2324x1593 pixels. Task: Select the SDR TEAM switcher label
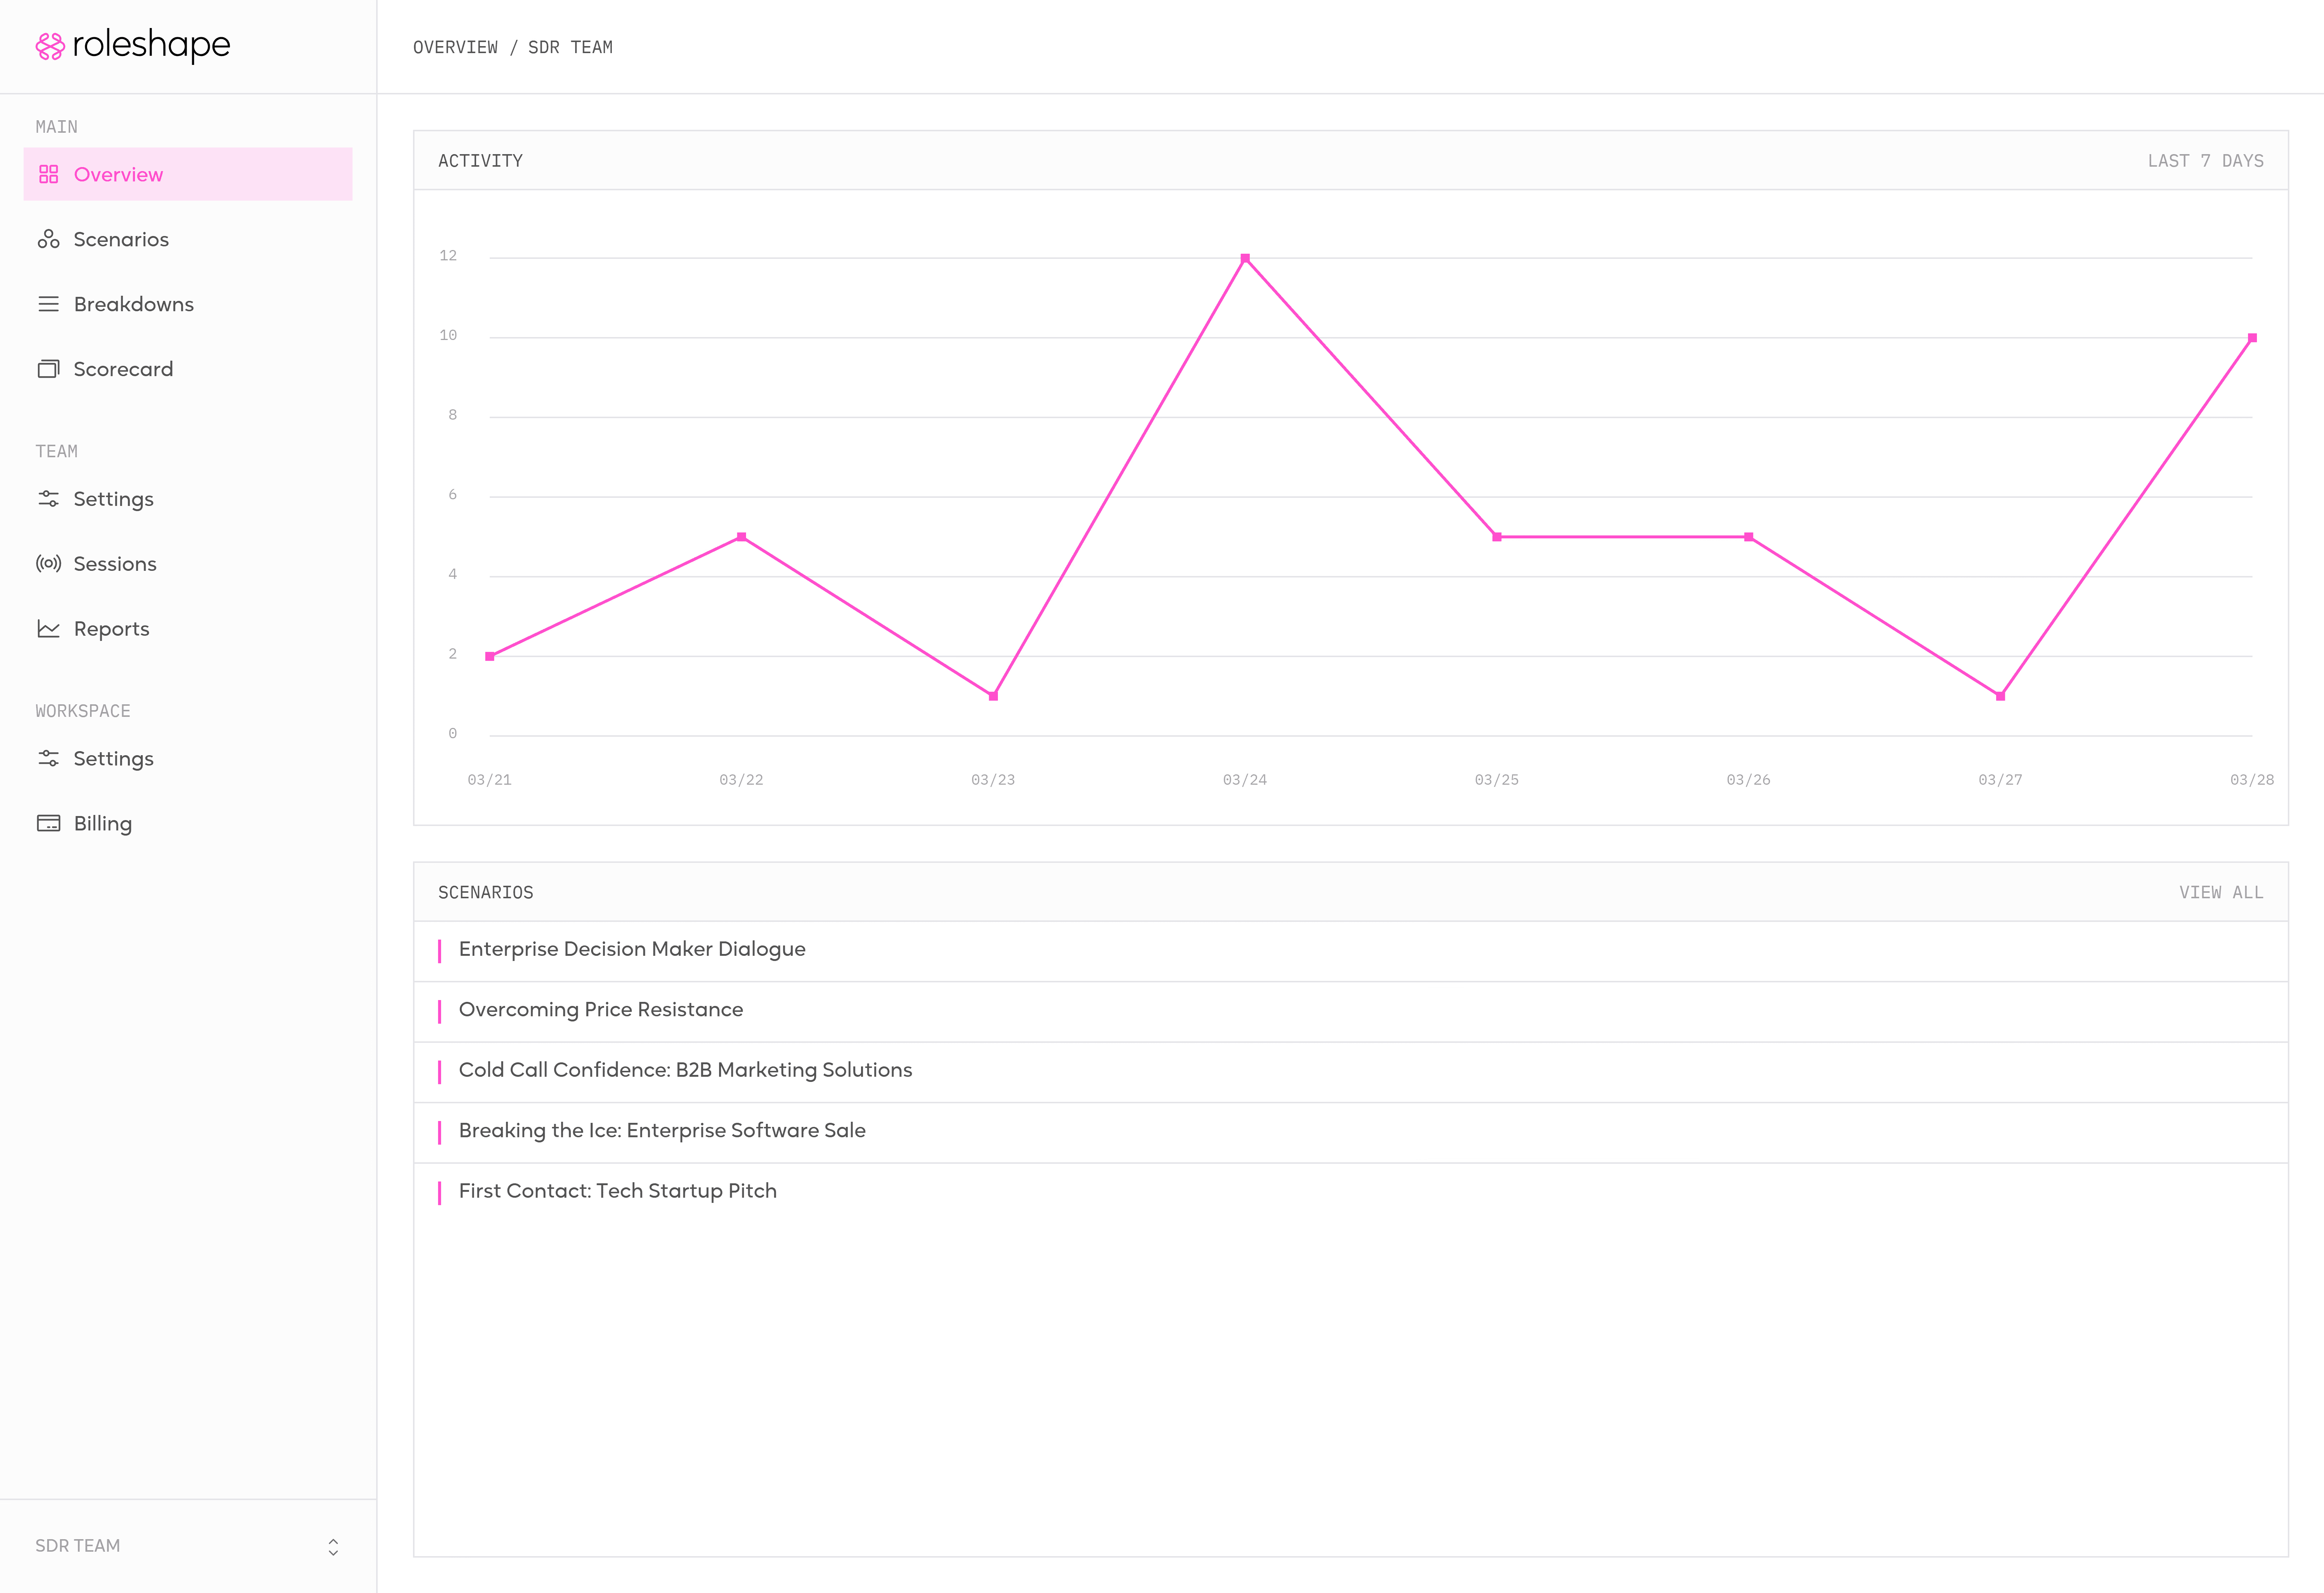(78, 1546)
